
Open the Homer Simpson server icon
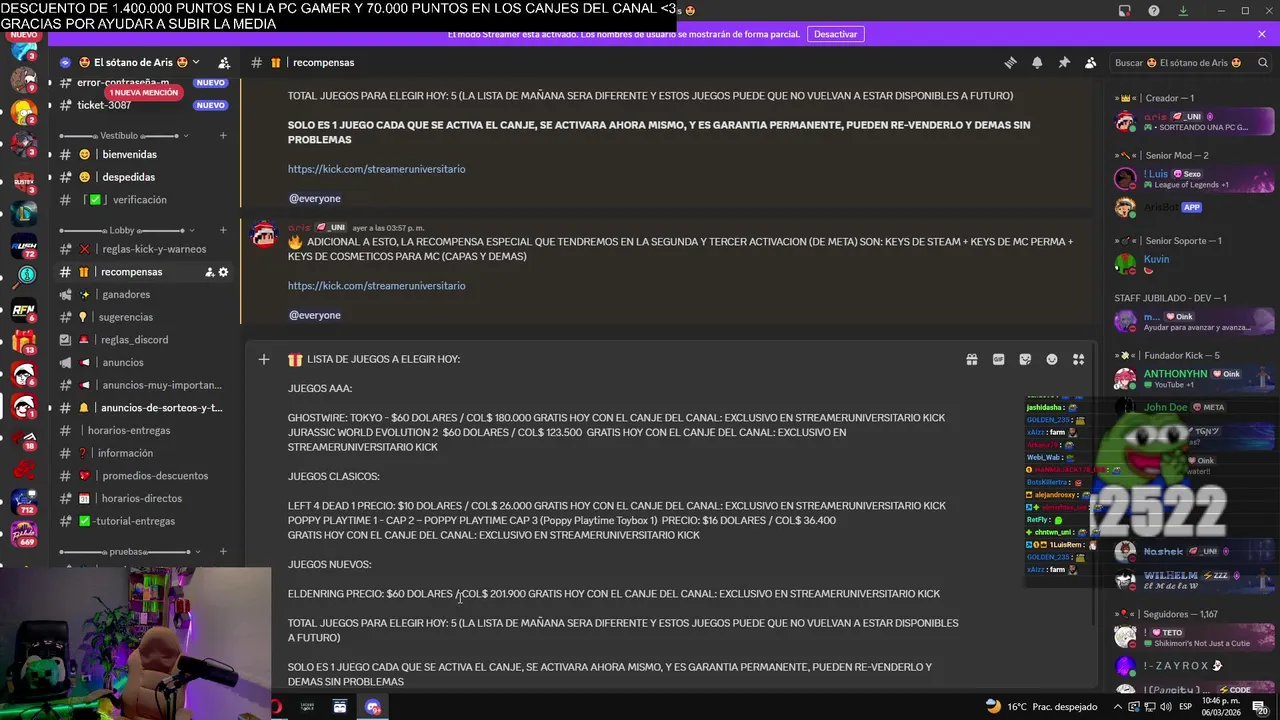click(x=24, y=113)
